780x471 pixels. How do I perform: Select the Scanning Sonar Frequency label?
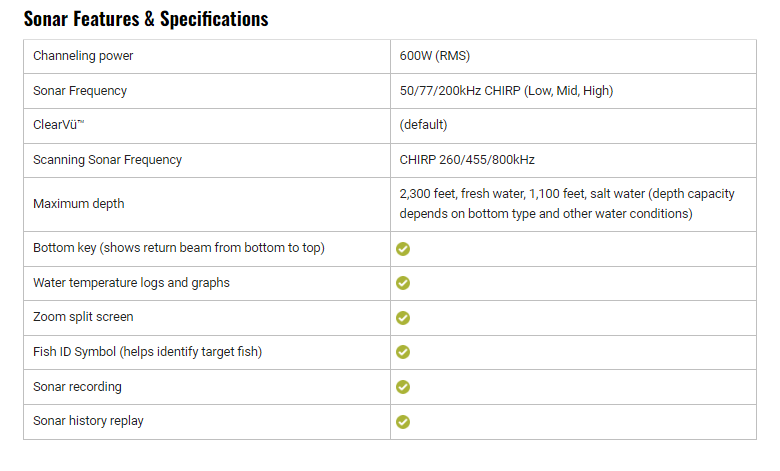coord(107,160)
